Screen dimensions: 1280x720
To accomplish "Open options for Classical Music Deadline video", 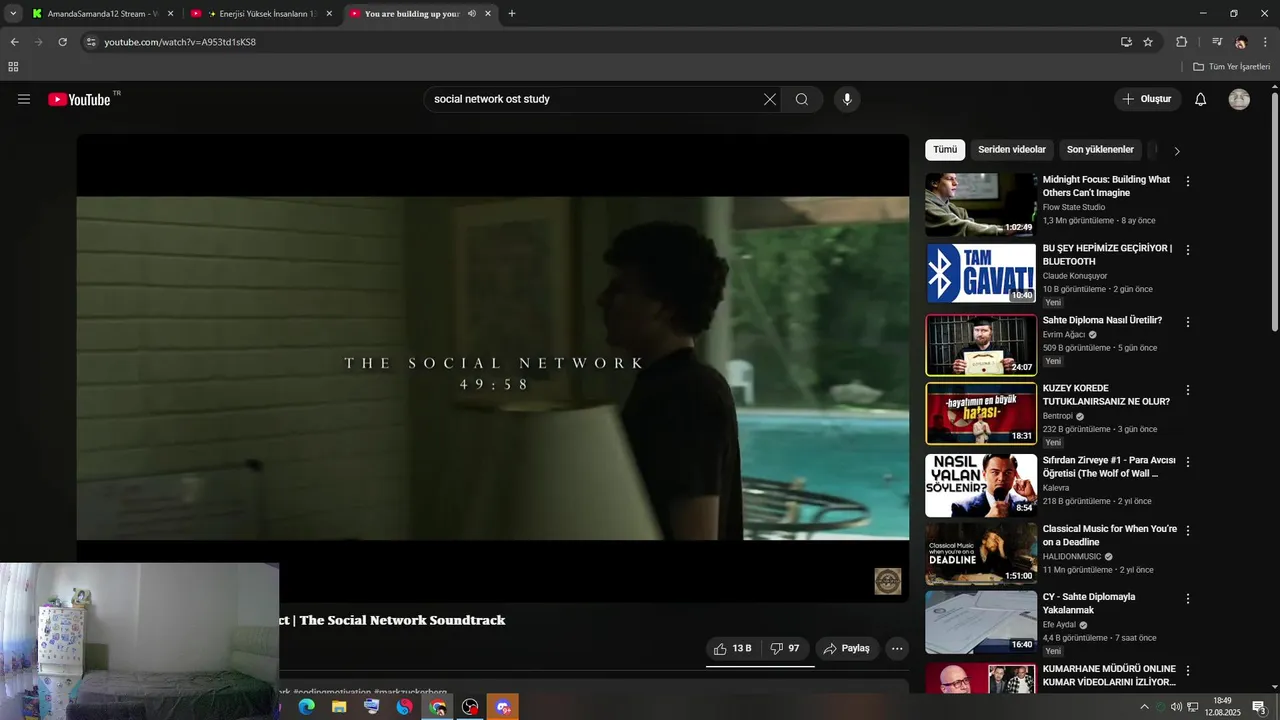I will click(1188, 530).
